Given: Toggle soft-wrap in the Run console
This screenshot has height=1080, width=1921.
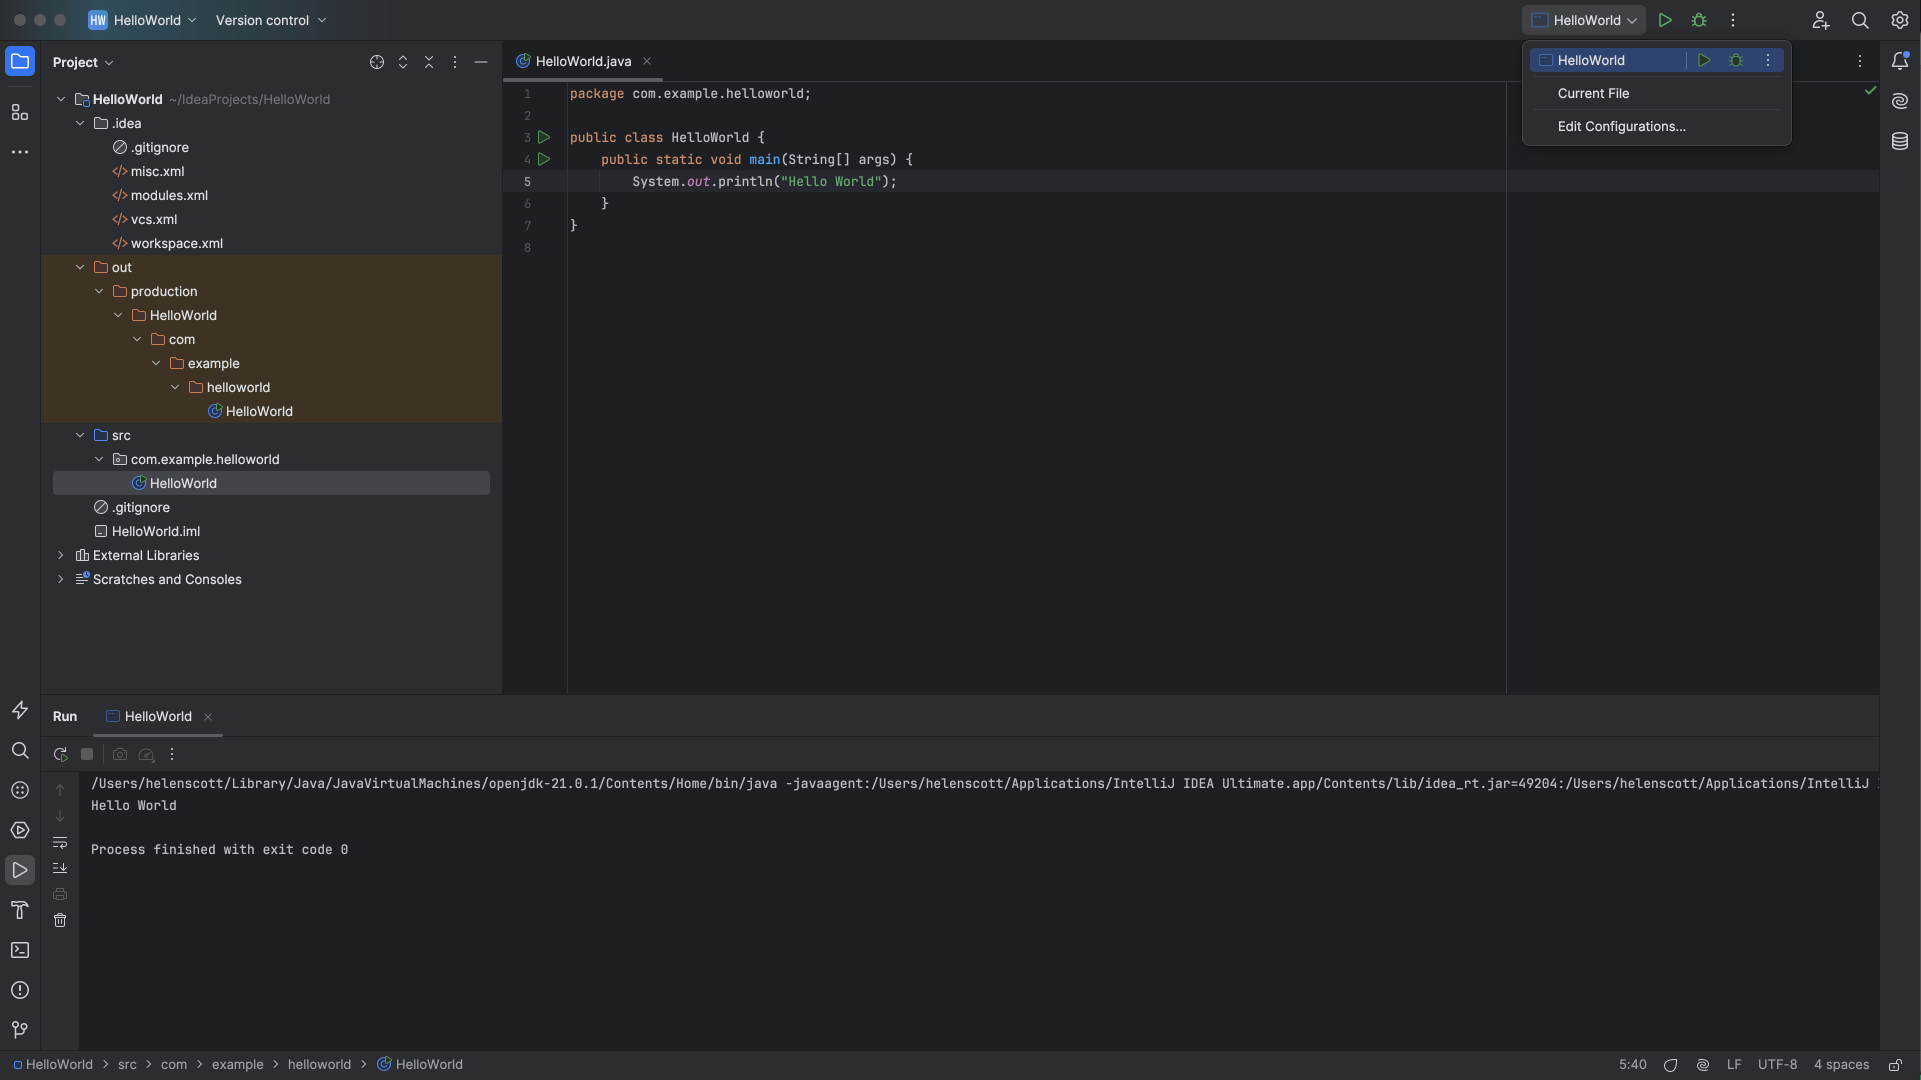Looking at the screenshot, I should point(60,843).
